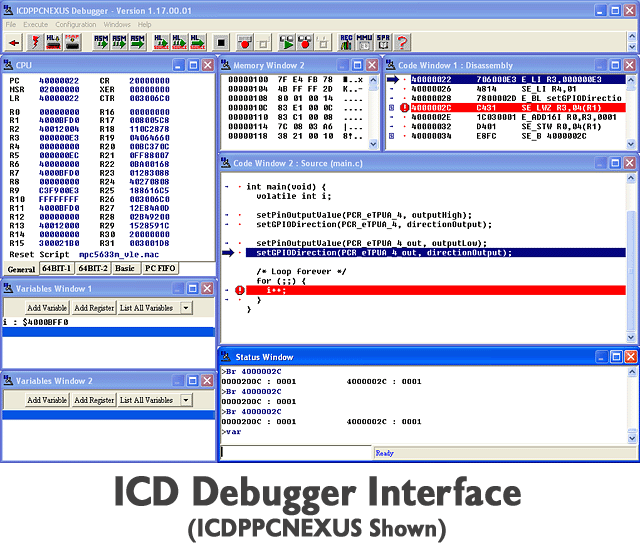
Task: Switch to the Basic tab
Action: 125,268
